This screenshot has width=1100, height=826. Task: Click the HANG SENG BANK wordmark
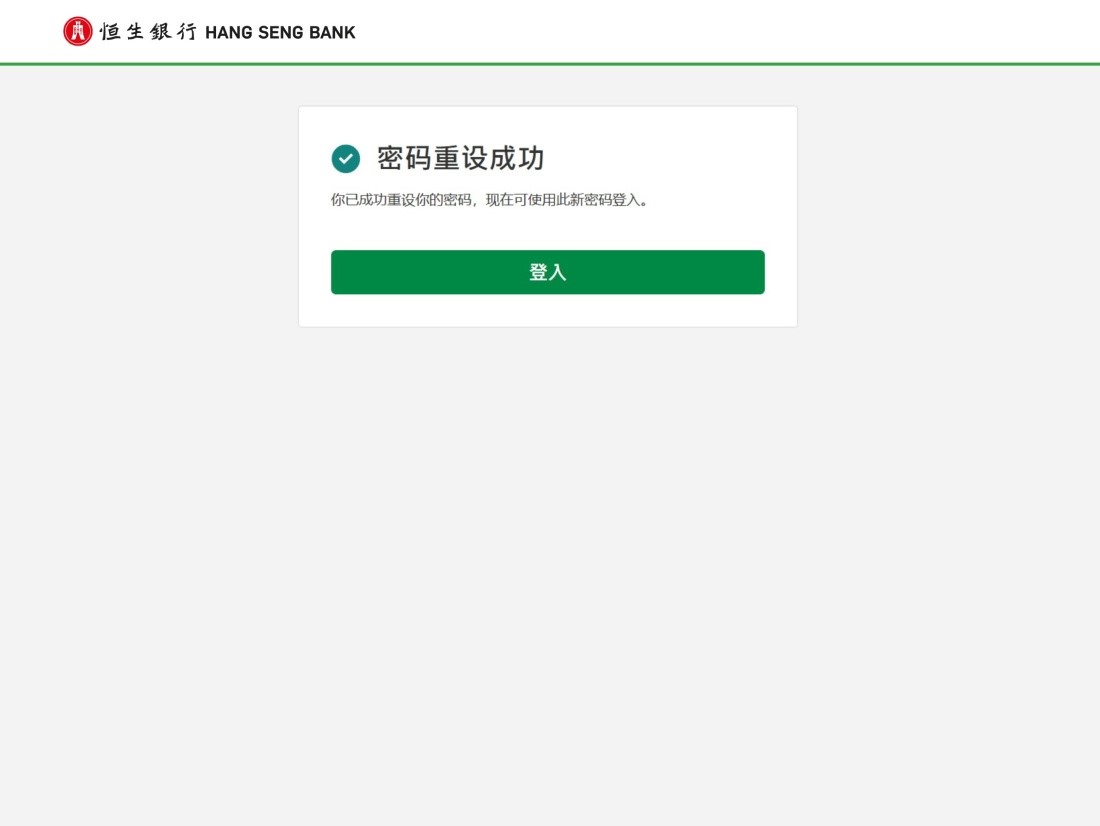click(x=280, y=32)
